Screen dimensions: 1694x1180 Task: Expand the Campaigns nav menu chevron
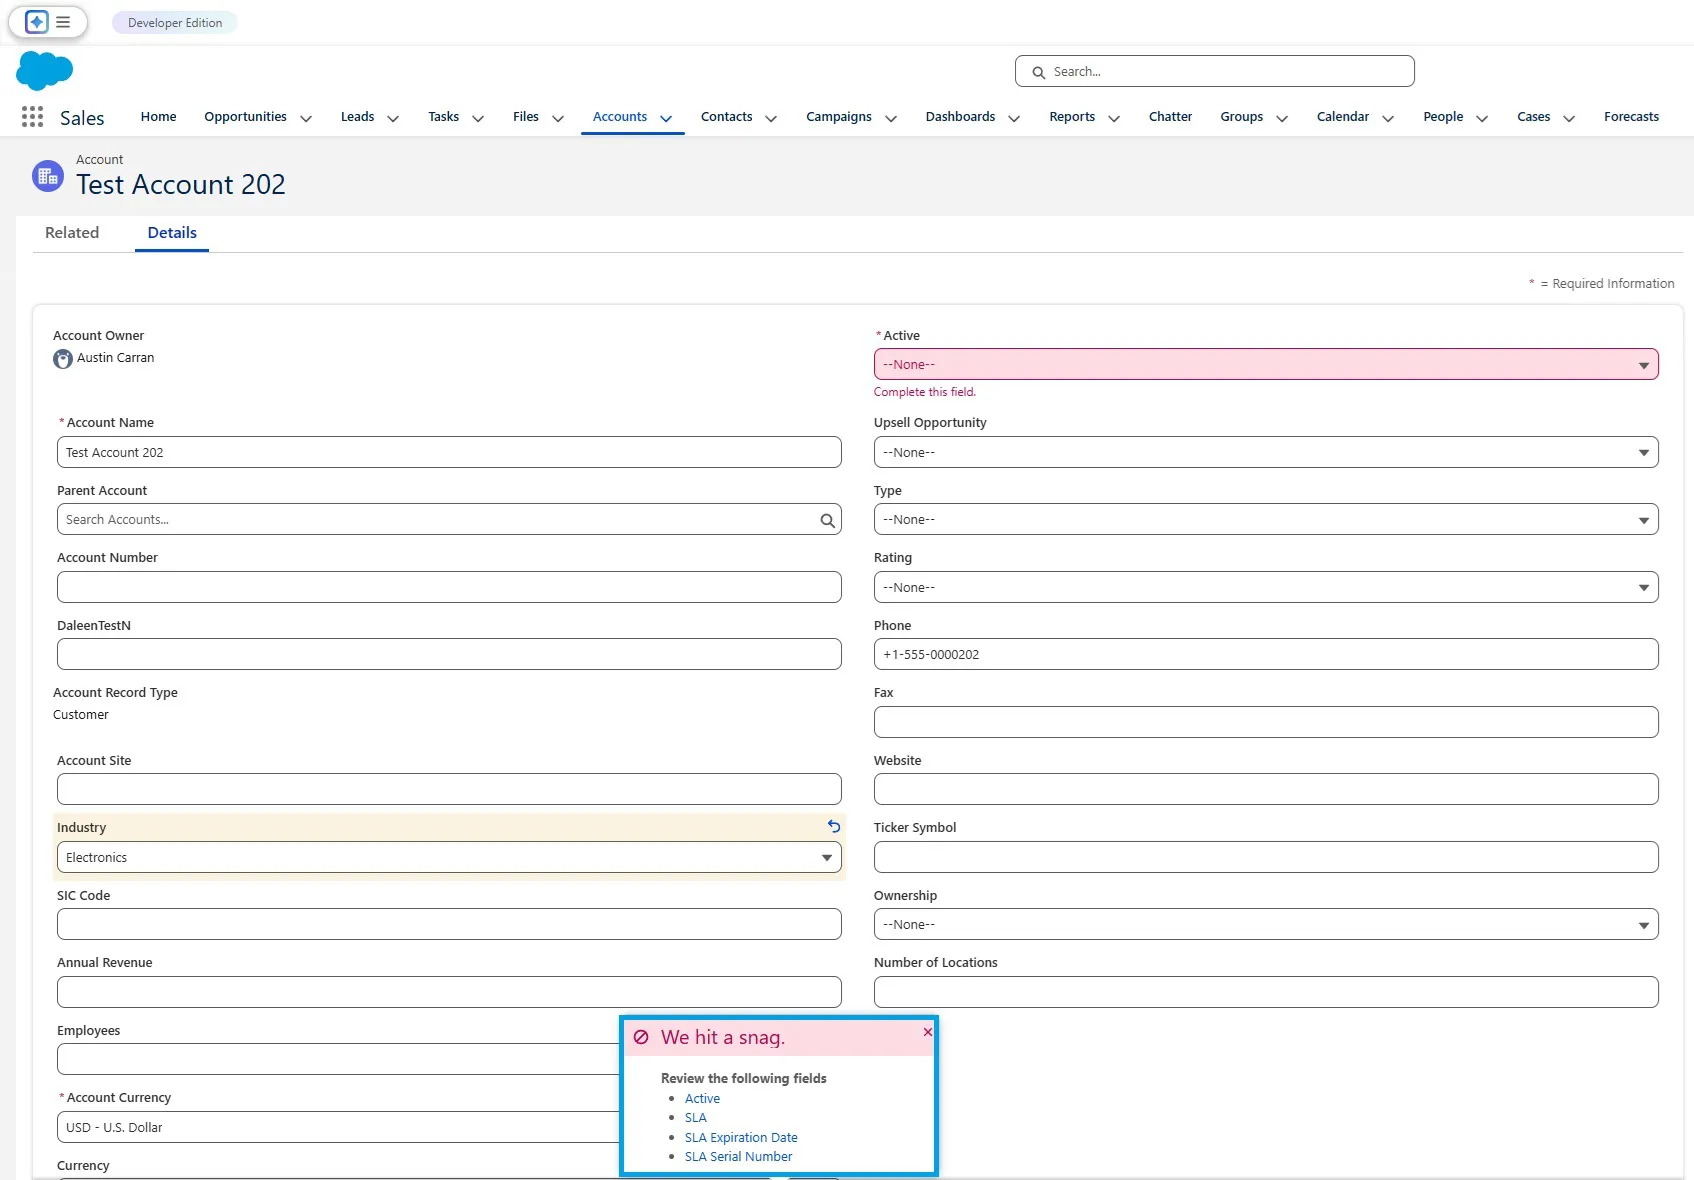point(891,118)
